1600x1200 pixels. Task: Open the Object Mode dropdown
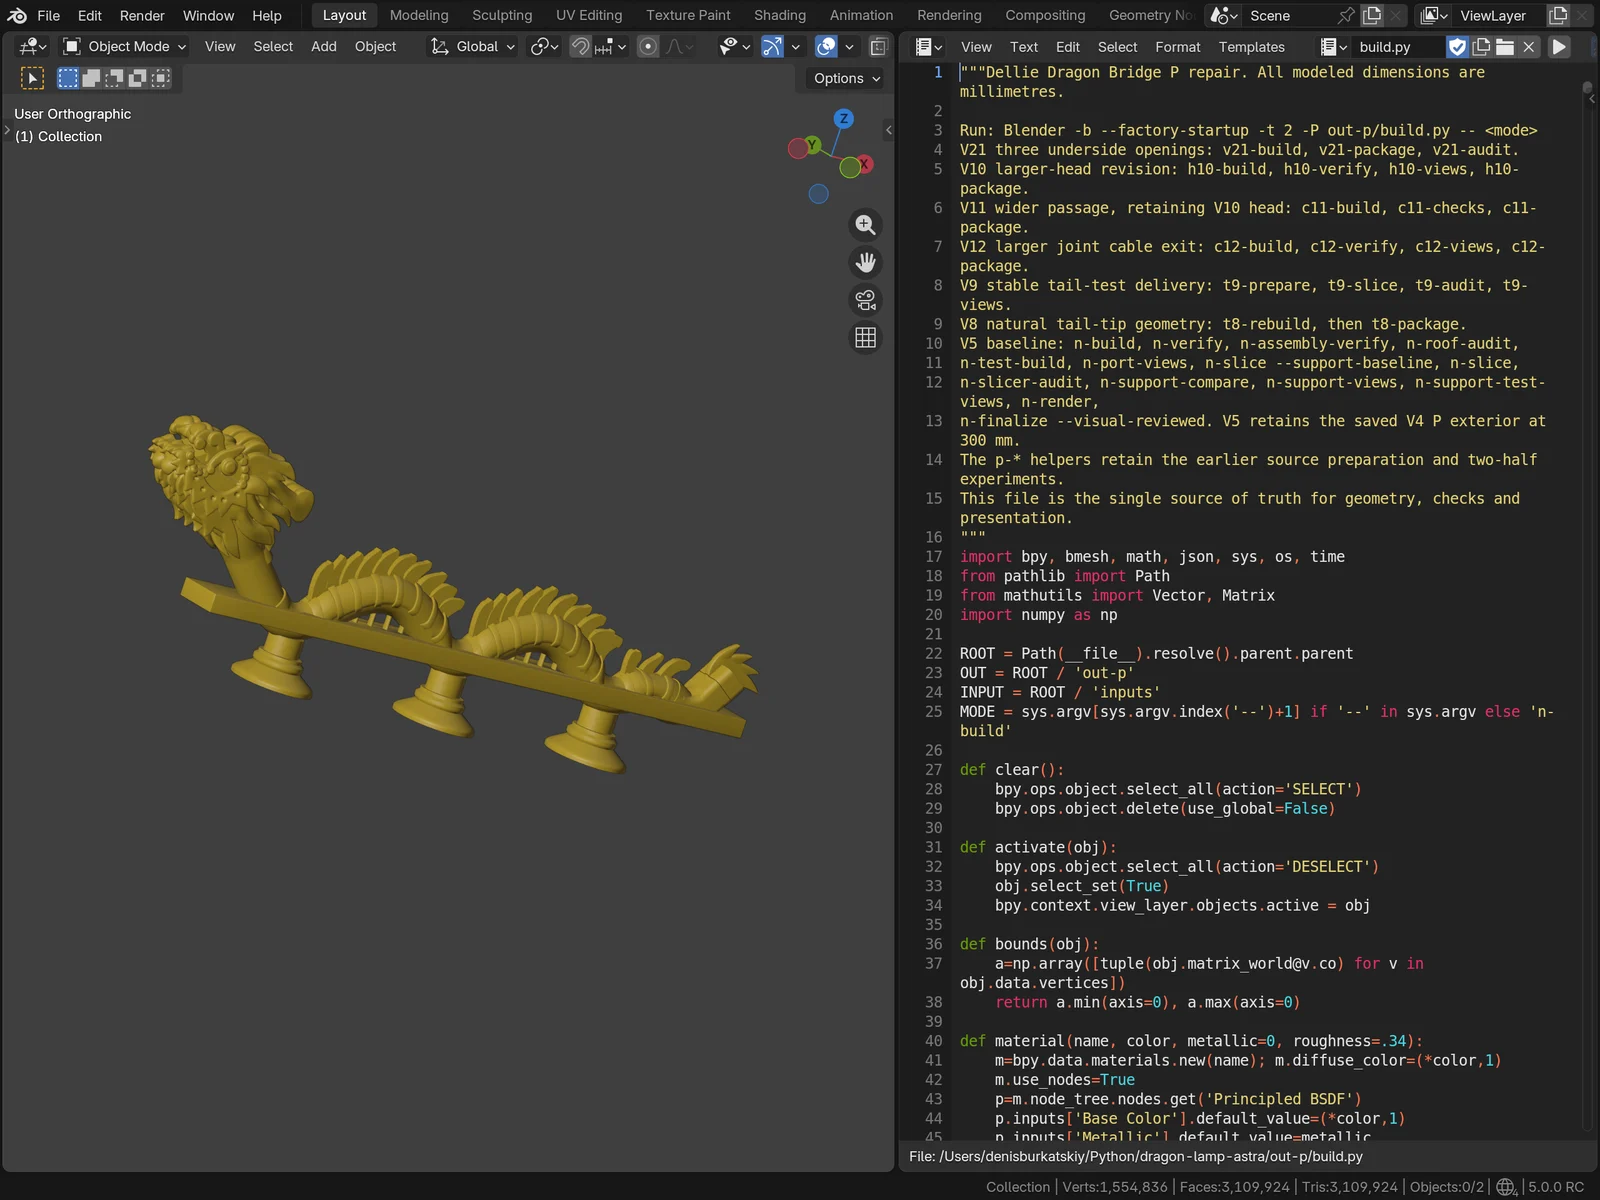pos(124,46)
